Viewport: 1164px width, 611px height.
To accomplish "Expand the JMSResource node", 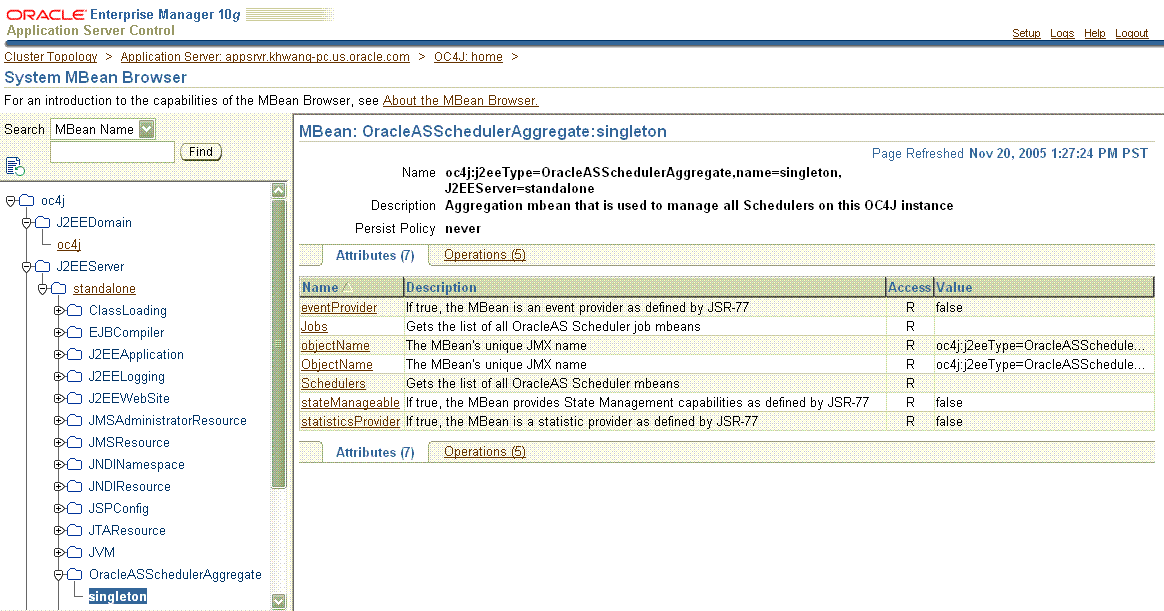I will (59, 442).
